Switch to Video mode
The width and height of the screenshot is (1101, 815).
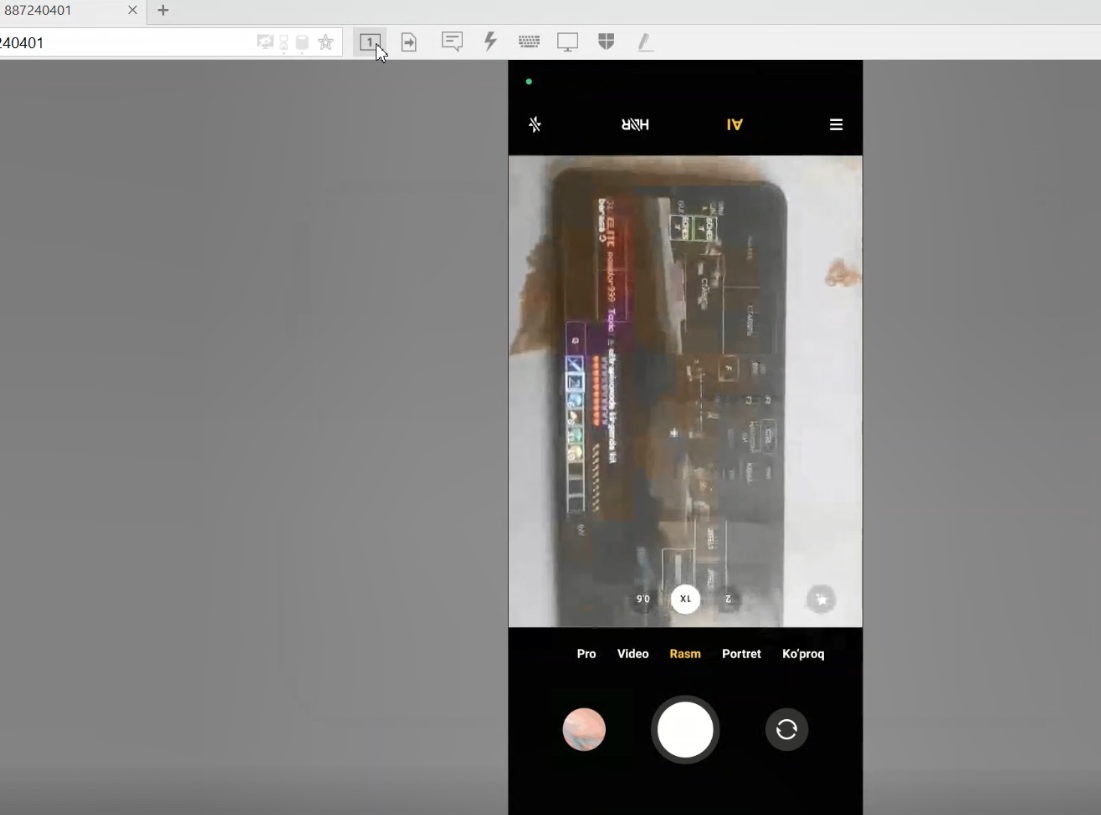point(633,654)
